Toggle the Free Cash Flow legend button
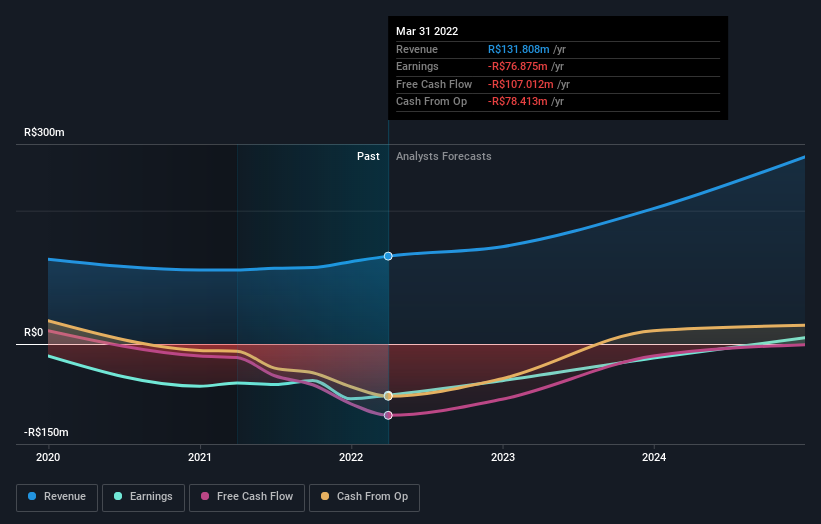The width and height of the screenshot is (821, 524). [247, 497]
